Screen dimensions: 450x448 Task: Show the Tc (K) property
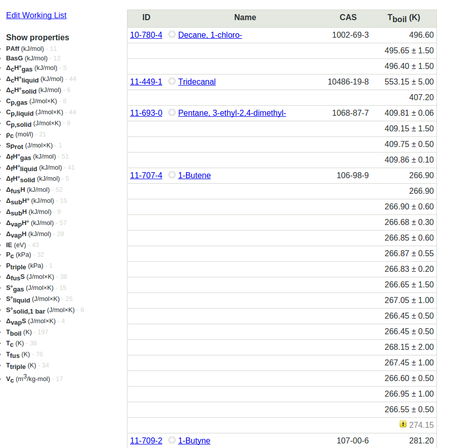[x=15, y=343]
